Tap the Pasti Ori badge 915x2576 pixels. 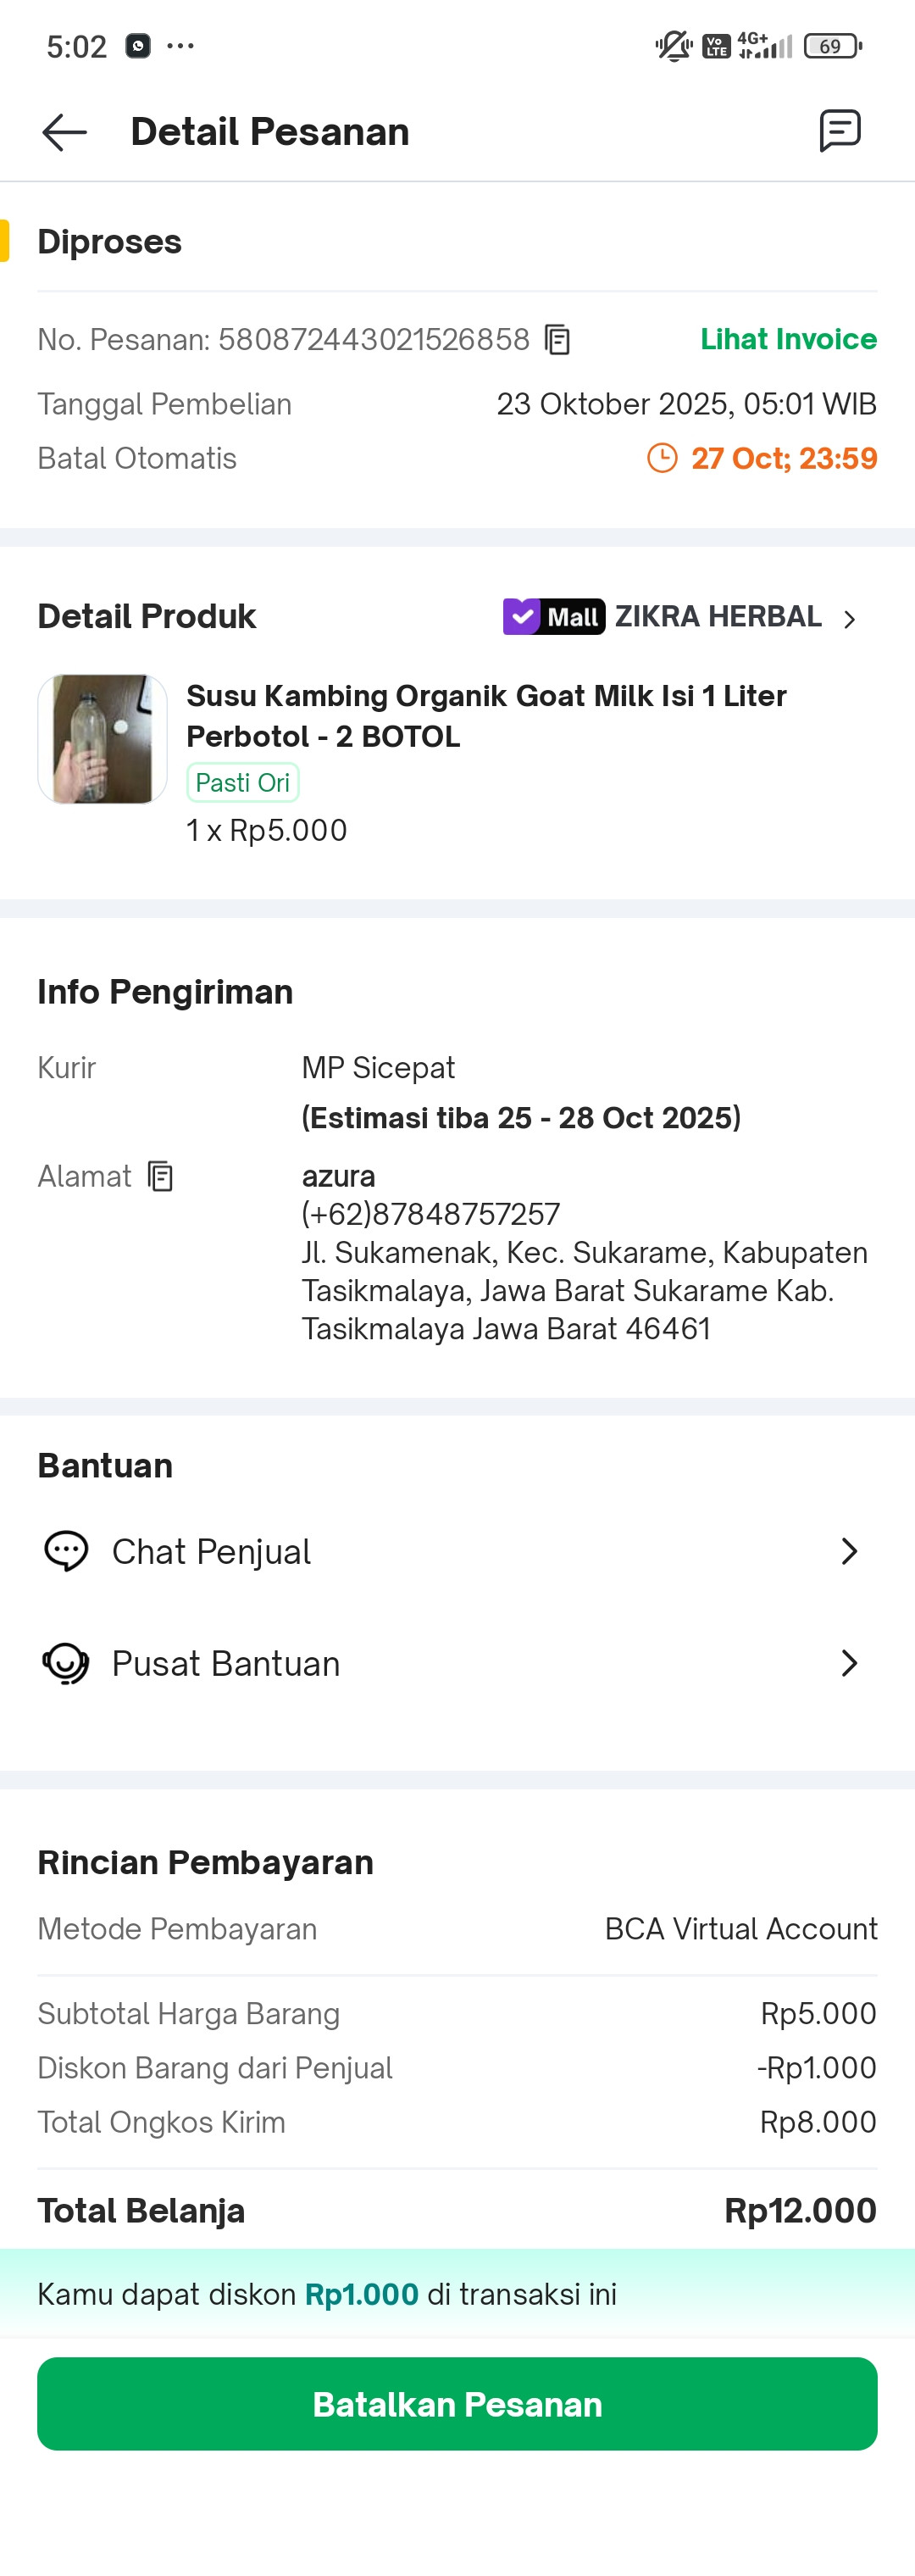[x=243, y=783]
